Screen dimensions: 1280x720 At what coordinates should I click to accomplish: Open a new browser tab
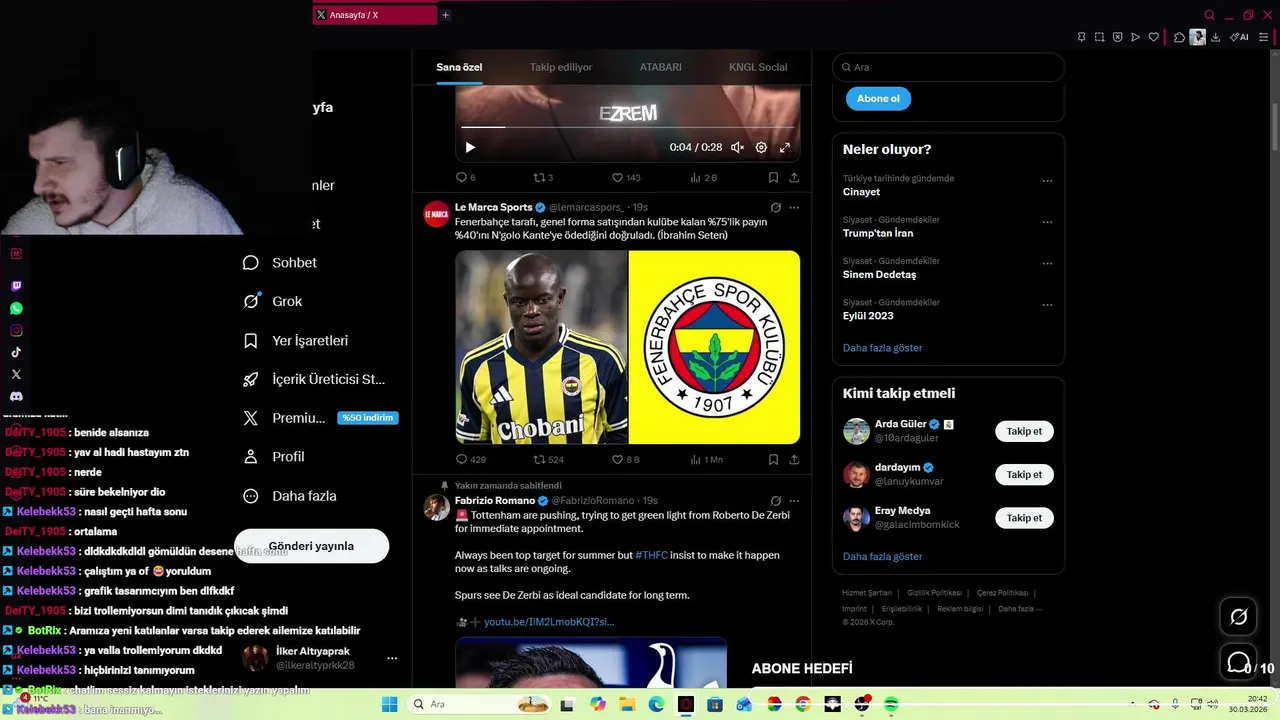[x=446, y=15]
